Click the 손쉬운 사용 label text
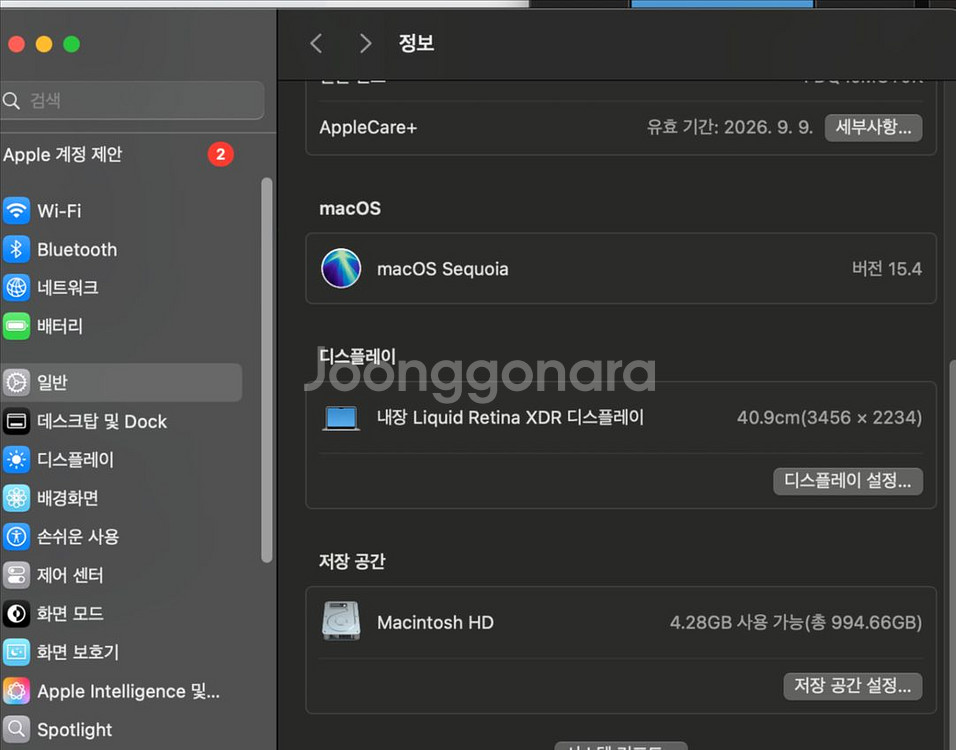956x750 pixels. point(78,537)
